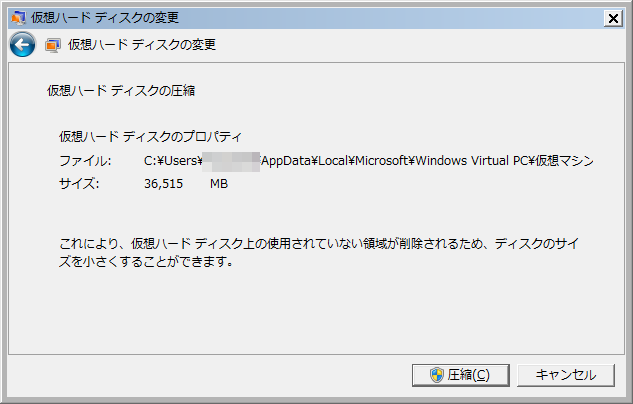This screenshot has width=633, height=404.
Task: Click header text 仮想ハード ディスクの変更 next to back arrow
Action: click(x=142, y=44)
